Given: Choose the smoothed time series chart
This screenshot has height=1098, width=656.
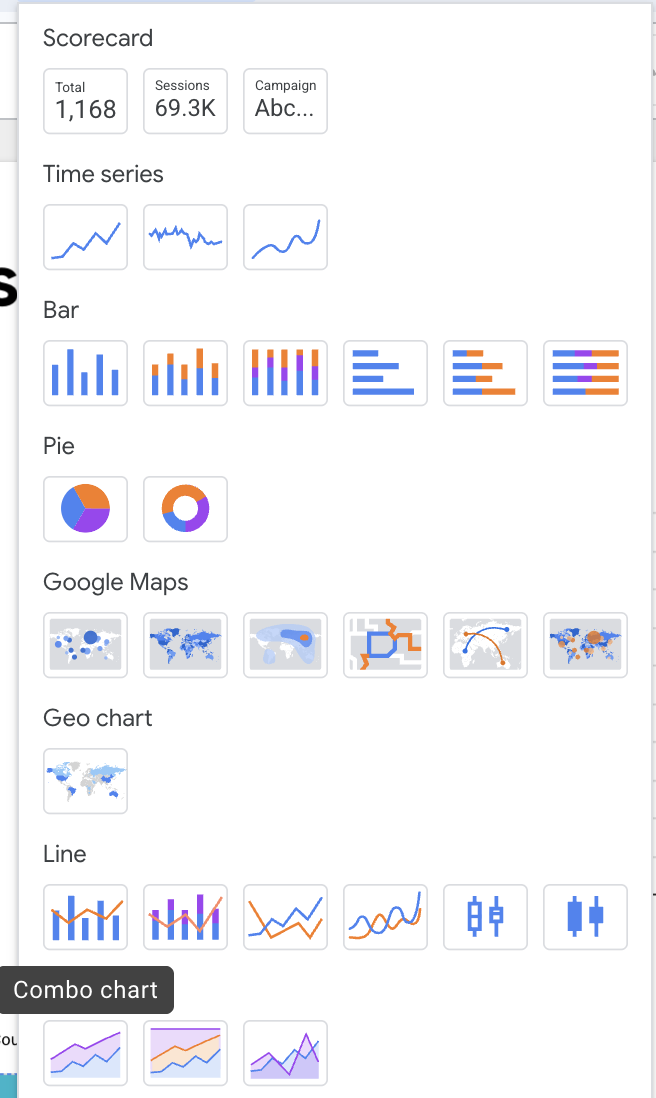Looking at the screenshot, I should tap(285, 237).
